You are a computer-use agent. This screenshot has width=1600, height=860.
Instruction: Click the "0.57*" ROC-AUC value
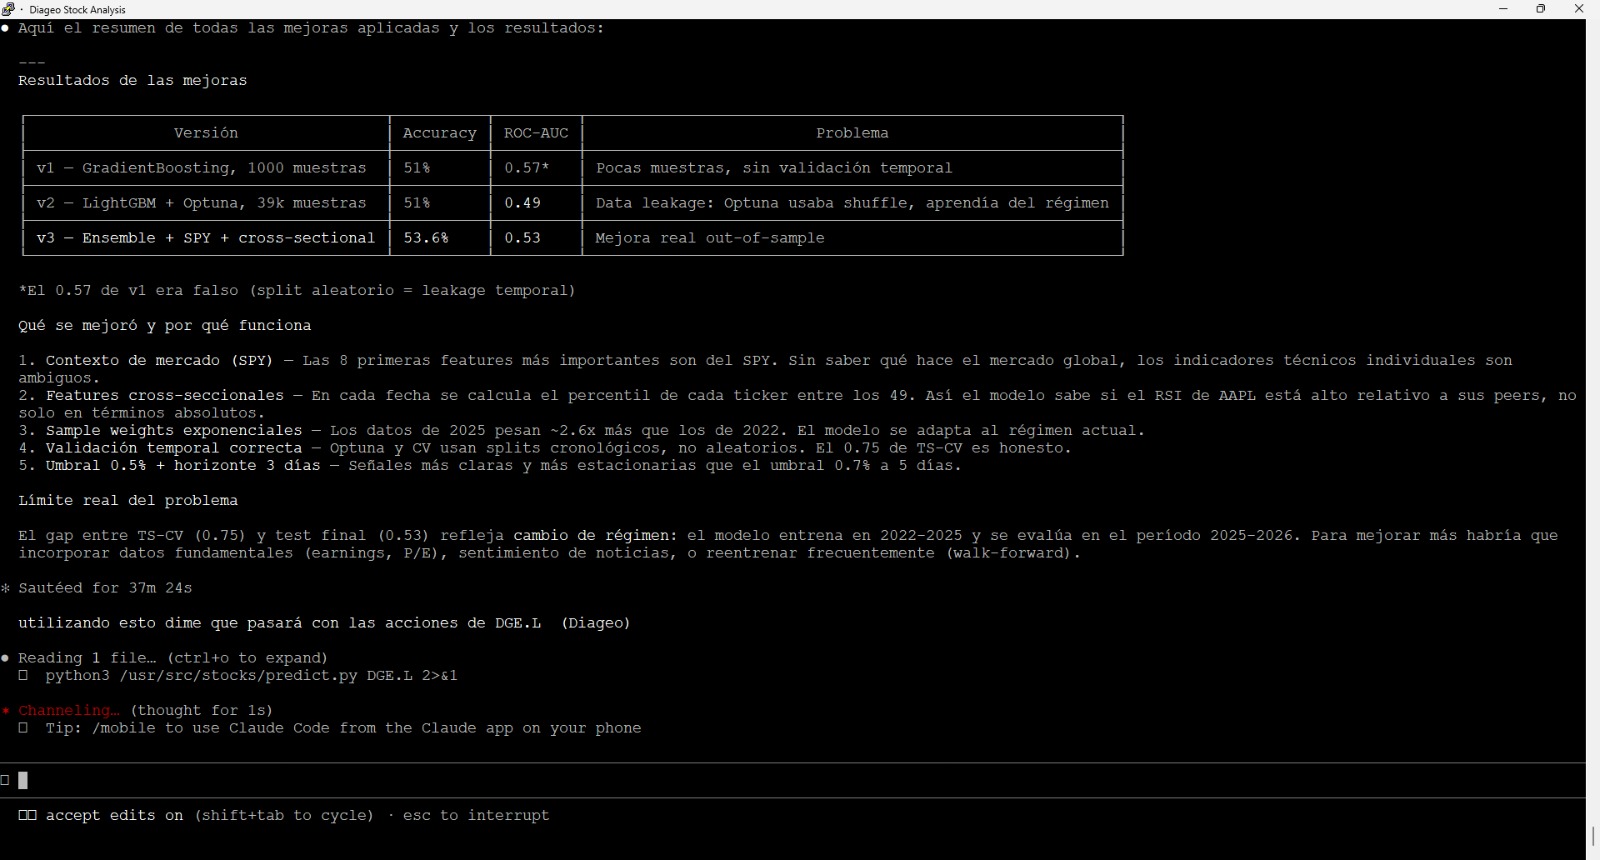(x=527, y=168)
